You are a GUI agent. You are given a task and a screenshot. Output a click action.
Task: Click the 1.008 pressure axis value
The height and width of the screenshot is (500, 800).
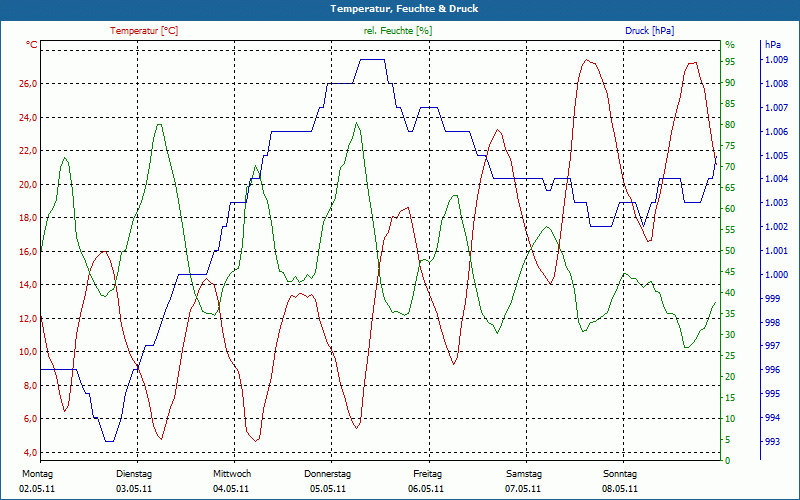(776, 84)
